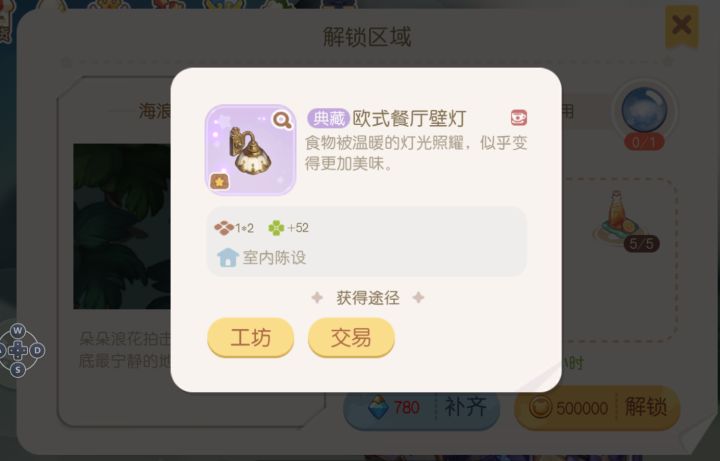Click the 解锁 unlock button for 500000 coins
Screen dimensions: 720x461
coord(597,407)
